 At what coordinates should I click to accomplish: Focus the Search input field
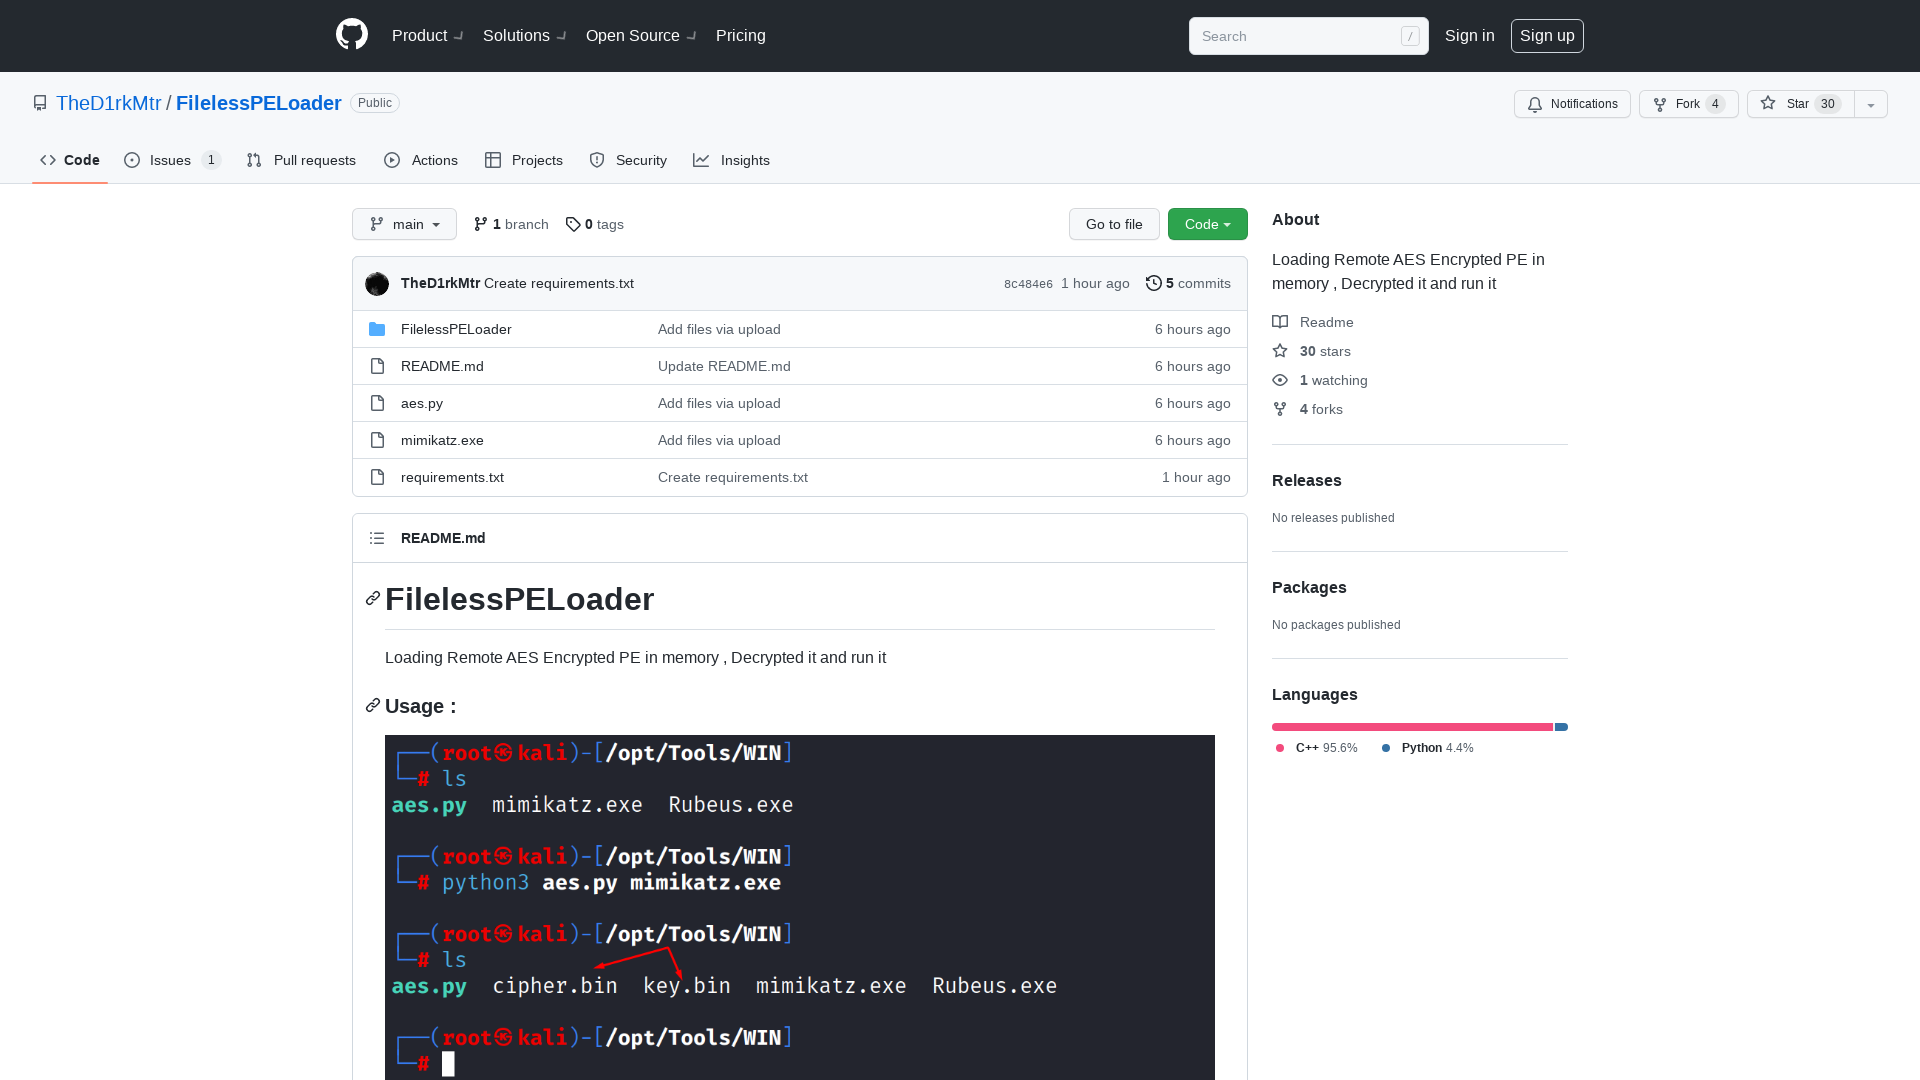click(1309, 36)
